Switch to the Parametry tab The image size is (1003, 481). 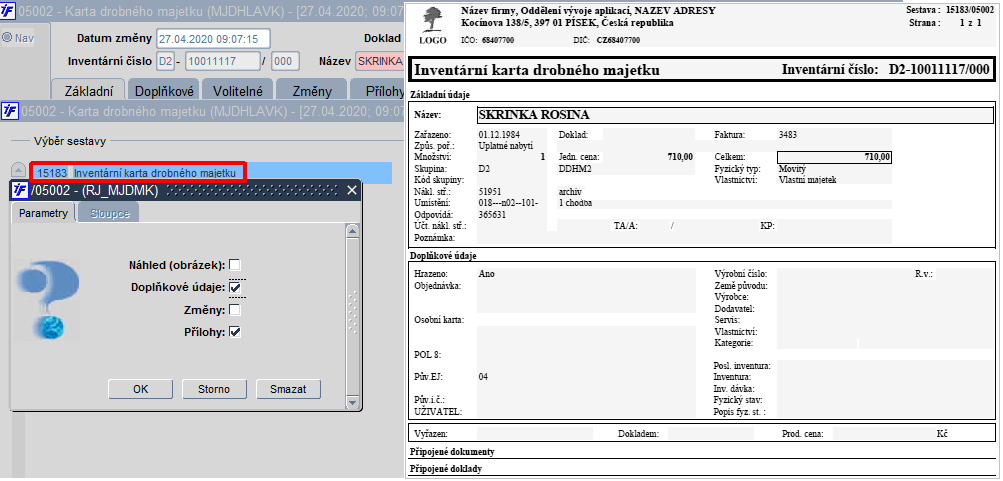pyautogui.click(x=43, y=213)
